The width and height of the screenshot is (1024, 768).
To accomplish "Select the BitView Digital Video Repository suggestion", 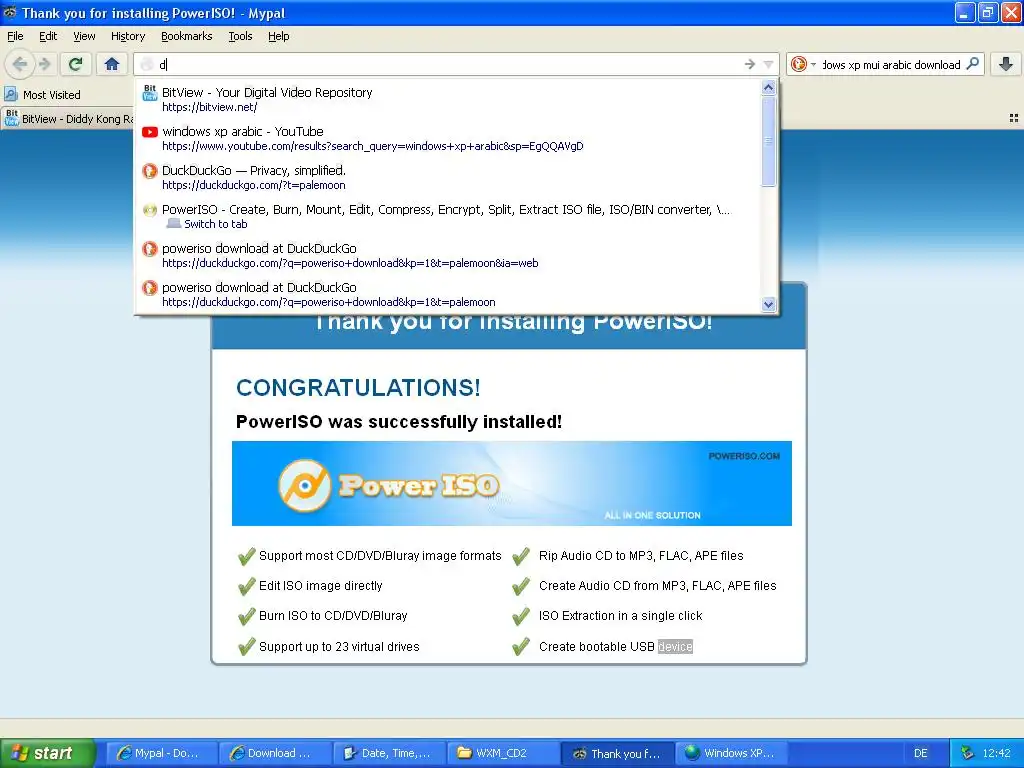I will point(448,99).
